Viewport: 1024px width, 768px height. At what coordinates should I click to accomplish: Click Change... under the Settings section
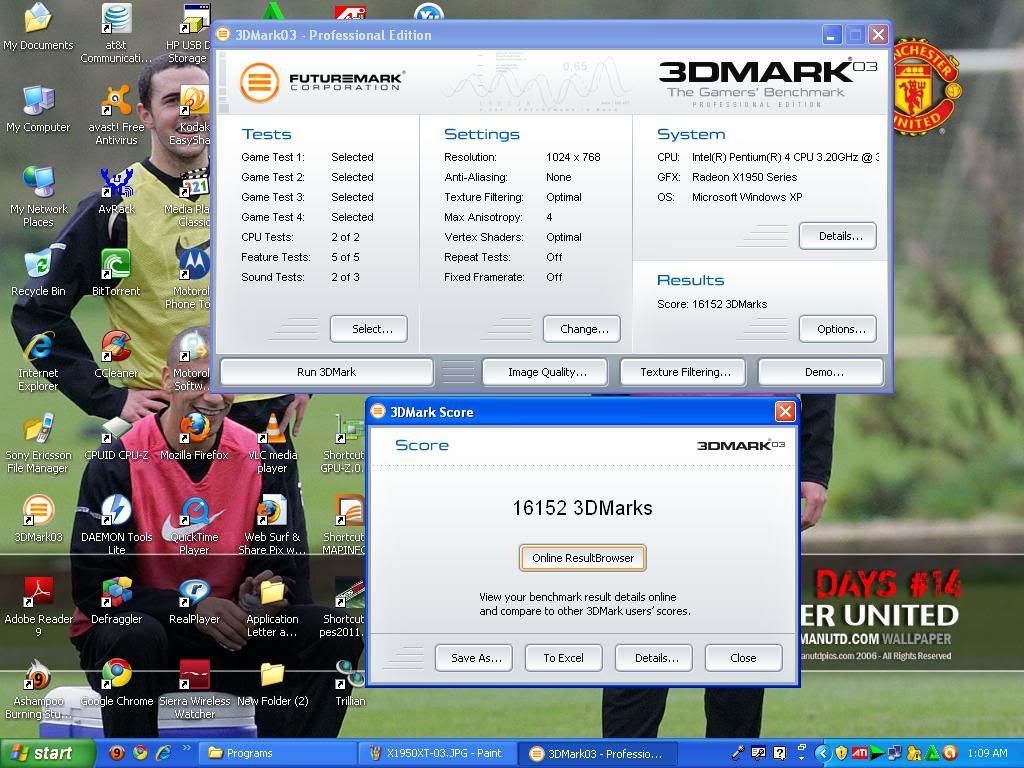pyautogui.click(x=582, y=329)
